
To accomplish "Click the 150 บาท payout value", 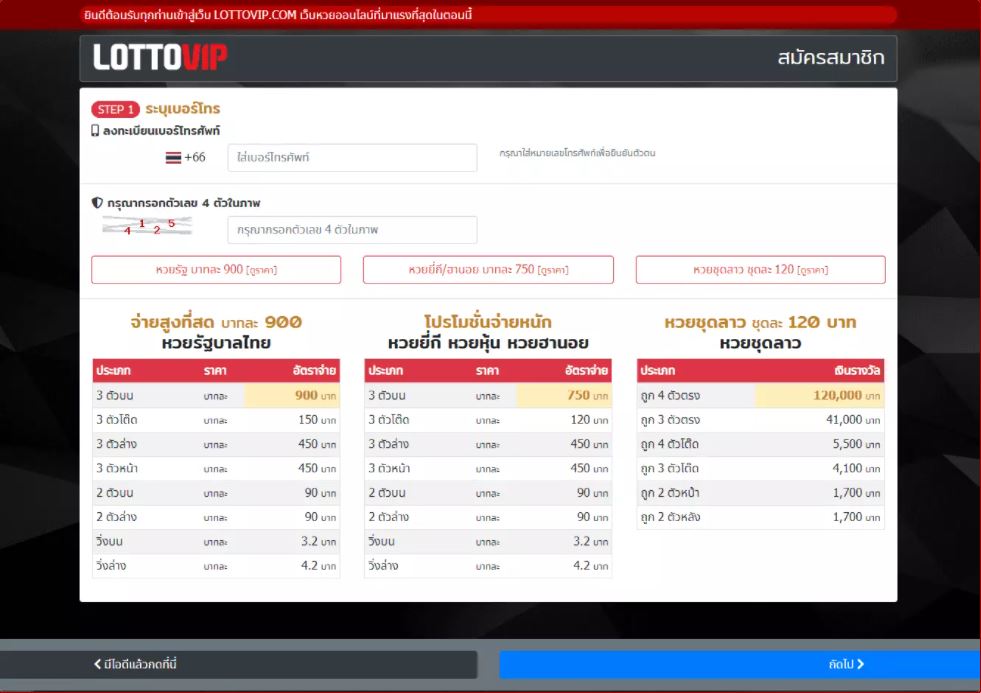I will tap(317, 420).
